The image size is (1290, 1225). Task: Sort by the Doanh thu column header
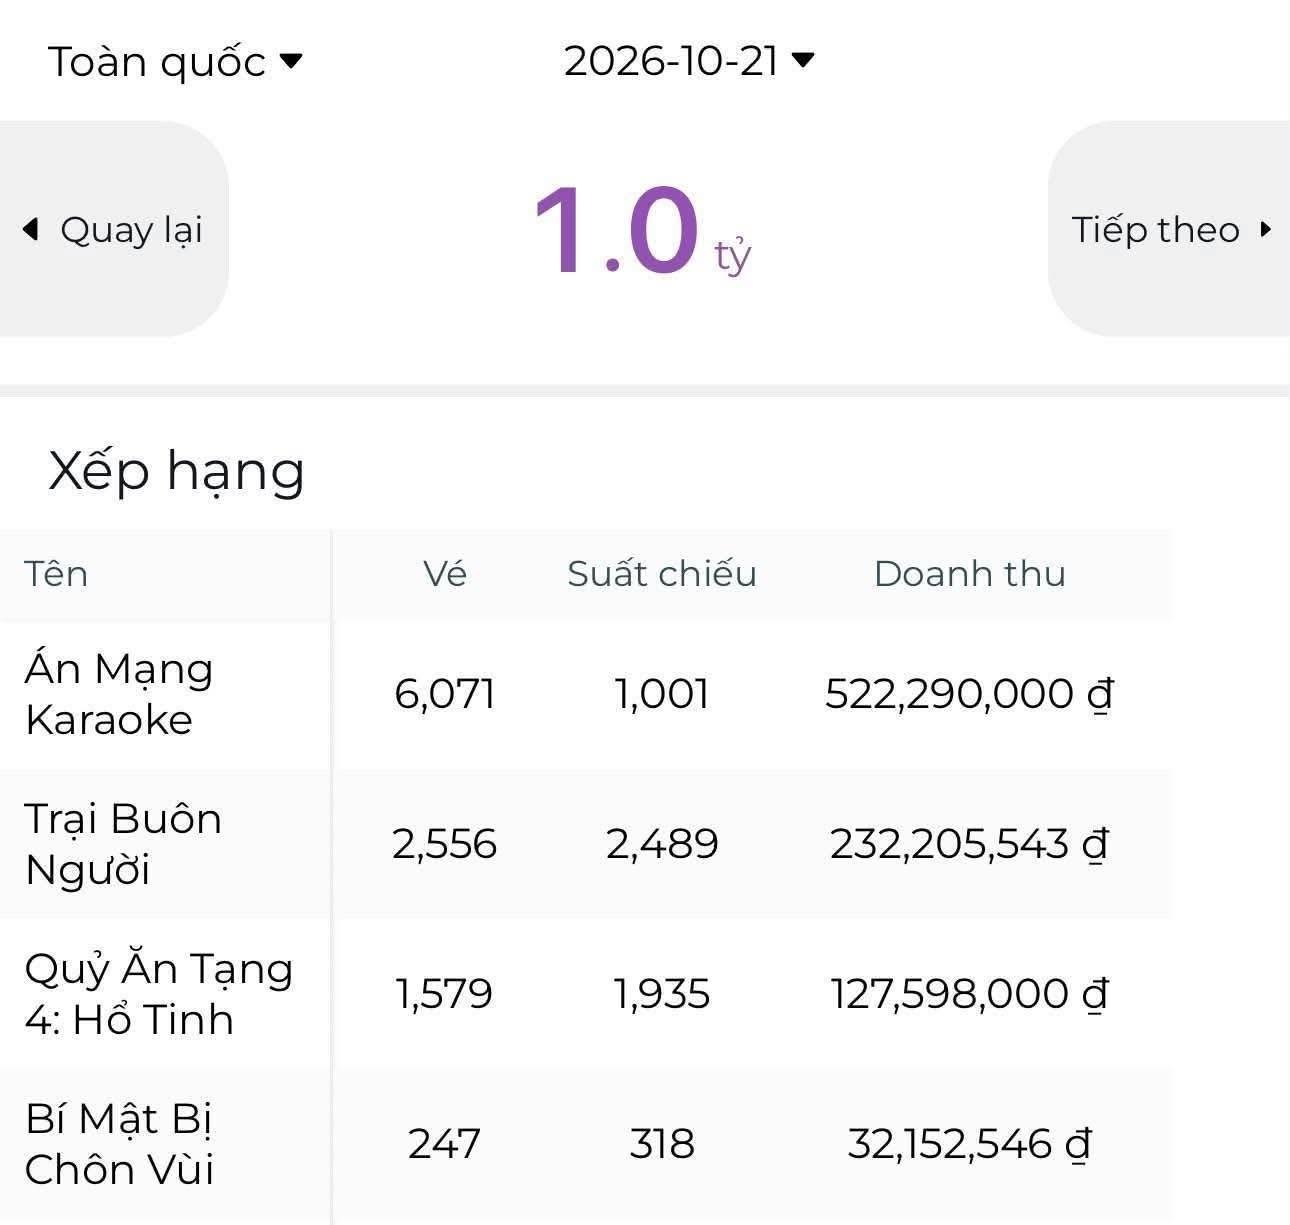pyautogui.click(x=970, y=574)
